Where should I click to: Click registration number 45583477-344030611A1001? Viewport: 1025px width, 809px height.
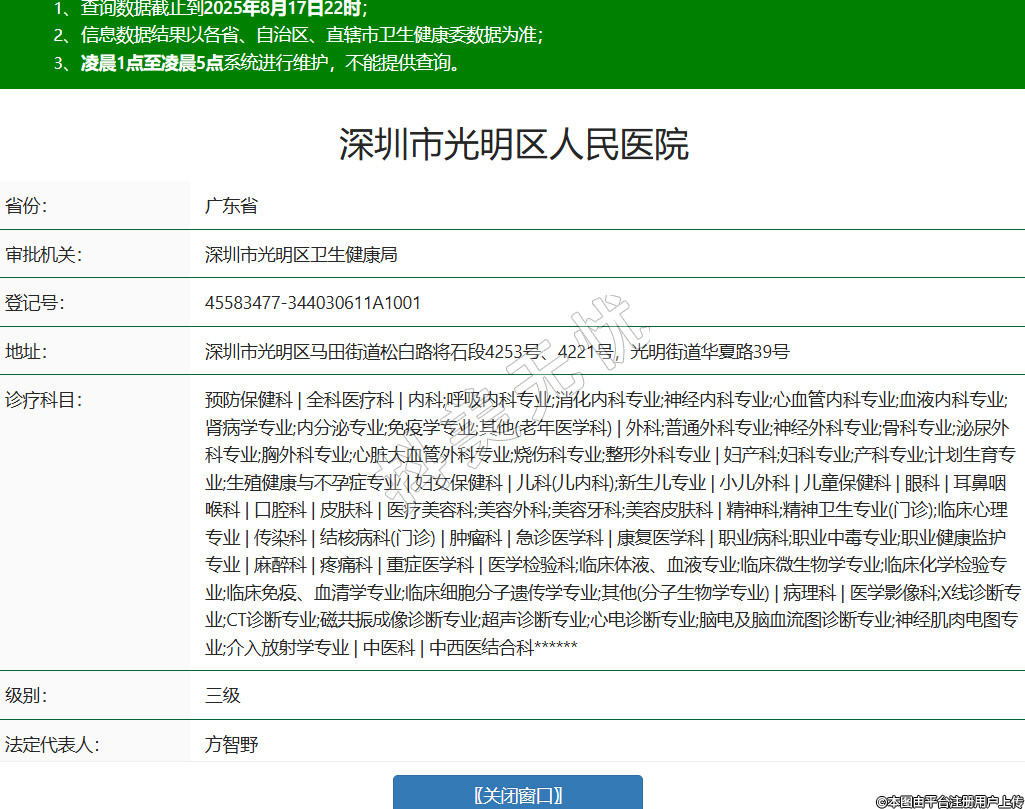[x=313, y=303]
